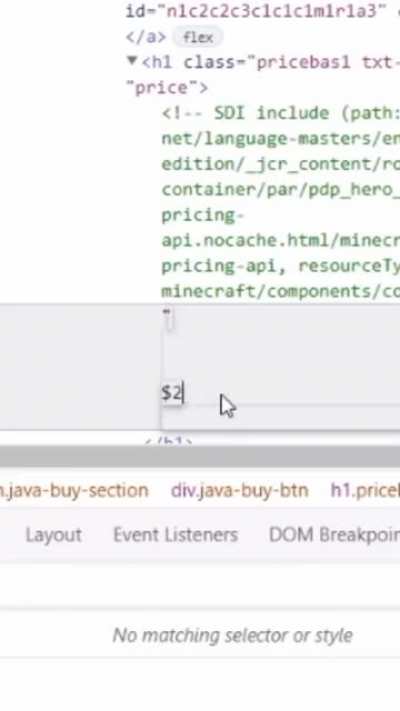Click the api.nocache.html/minecr comment line
This screenshot has width=400, height=711.
(x=281, y=241)
